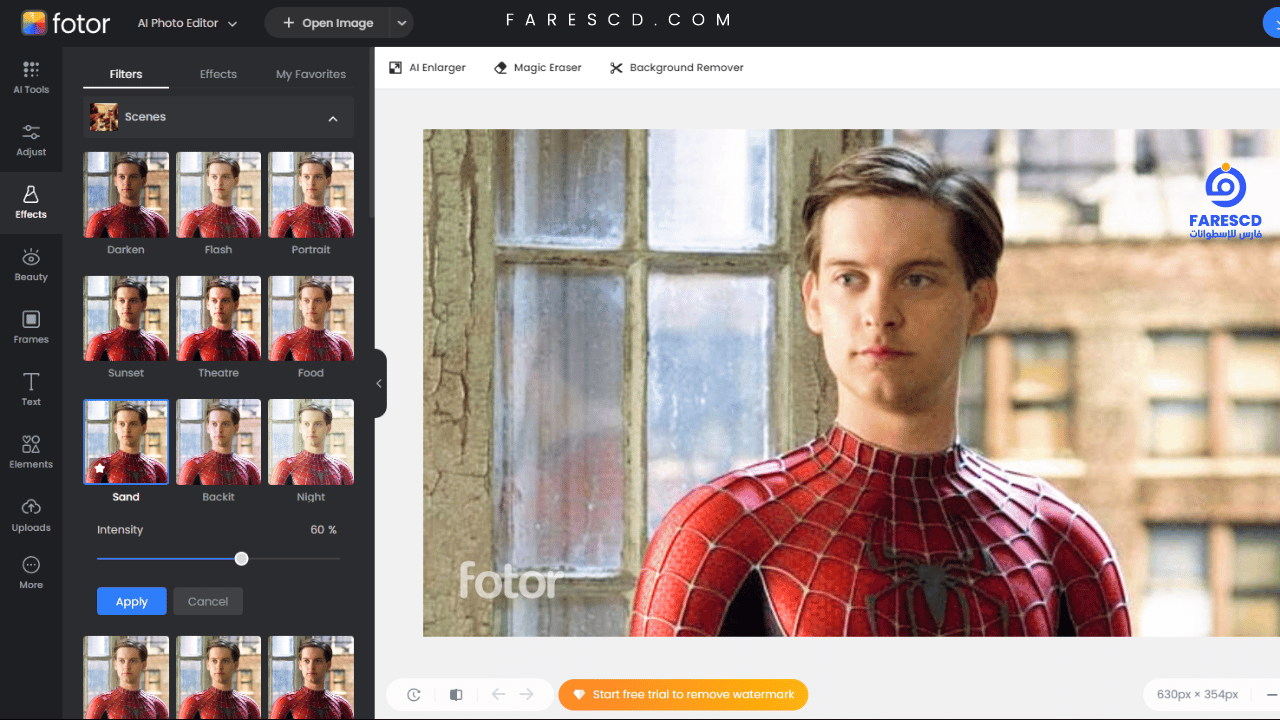Image resolution: width=1280 pixels, height=720 pixels.
Task: Select the Flash filter thumbnail
Action: pyautogui.click(x=218, y=195)
